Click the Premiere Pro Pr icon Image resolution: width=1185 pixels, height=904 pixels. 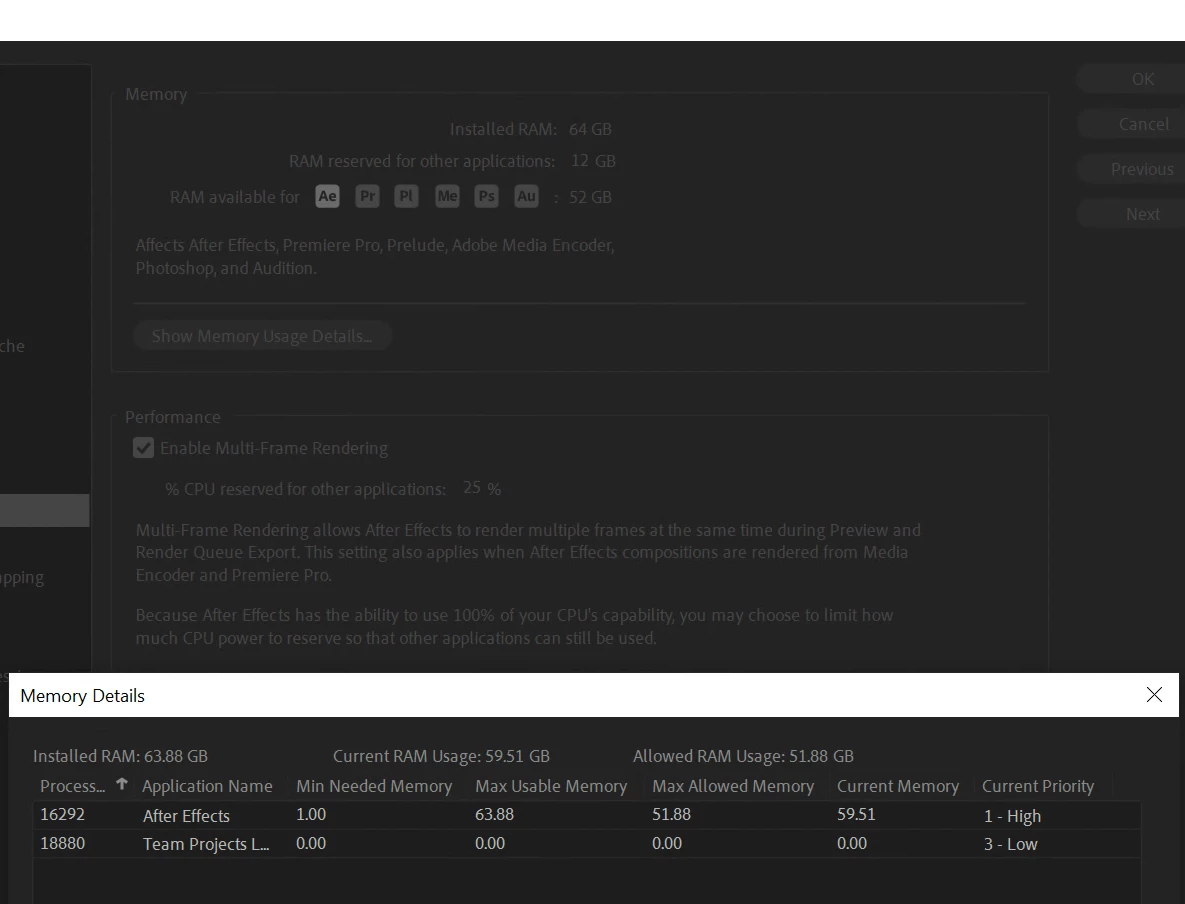coord(367,197)
